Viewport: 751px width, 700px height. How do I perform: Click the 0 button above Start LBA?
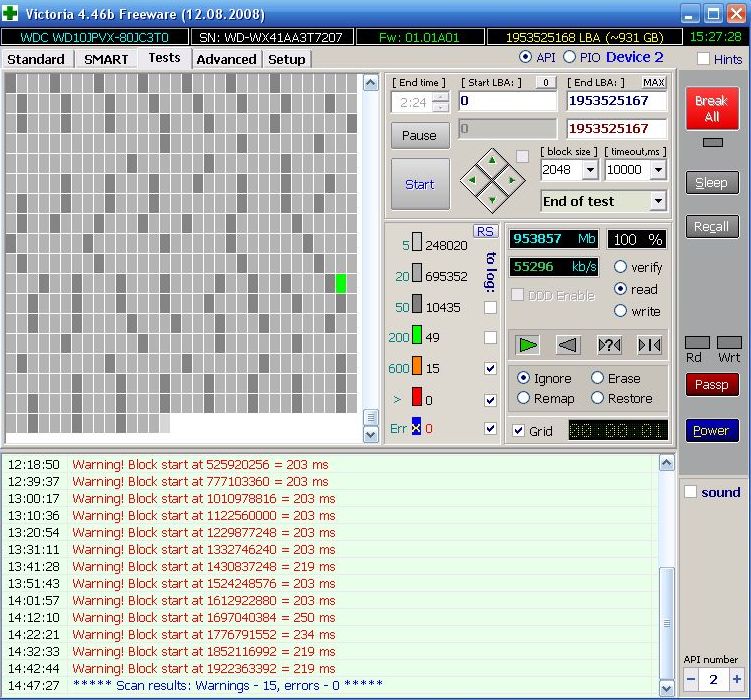[x=546, y=83]
